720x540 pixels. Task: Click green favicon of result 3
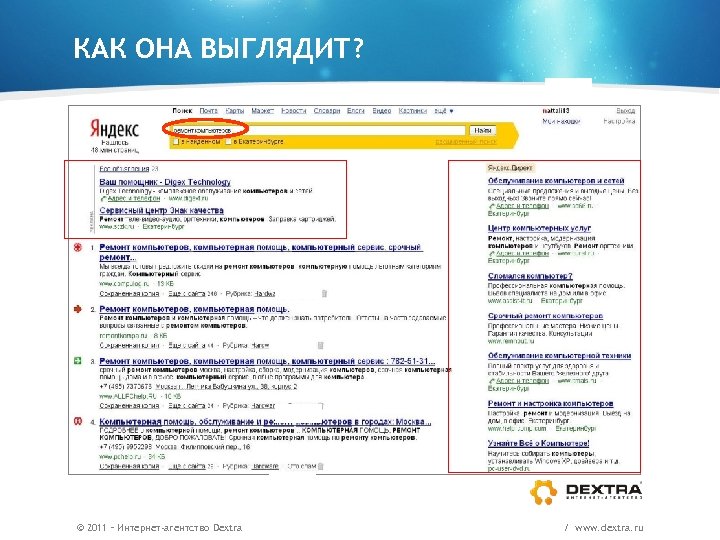pyautogui.click(x=78, y=361)
